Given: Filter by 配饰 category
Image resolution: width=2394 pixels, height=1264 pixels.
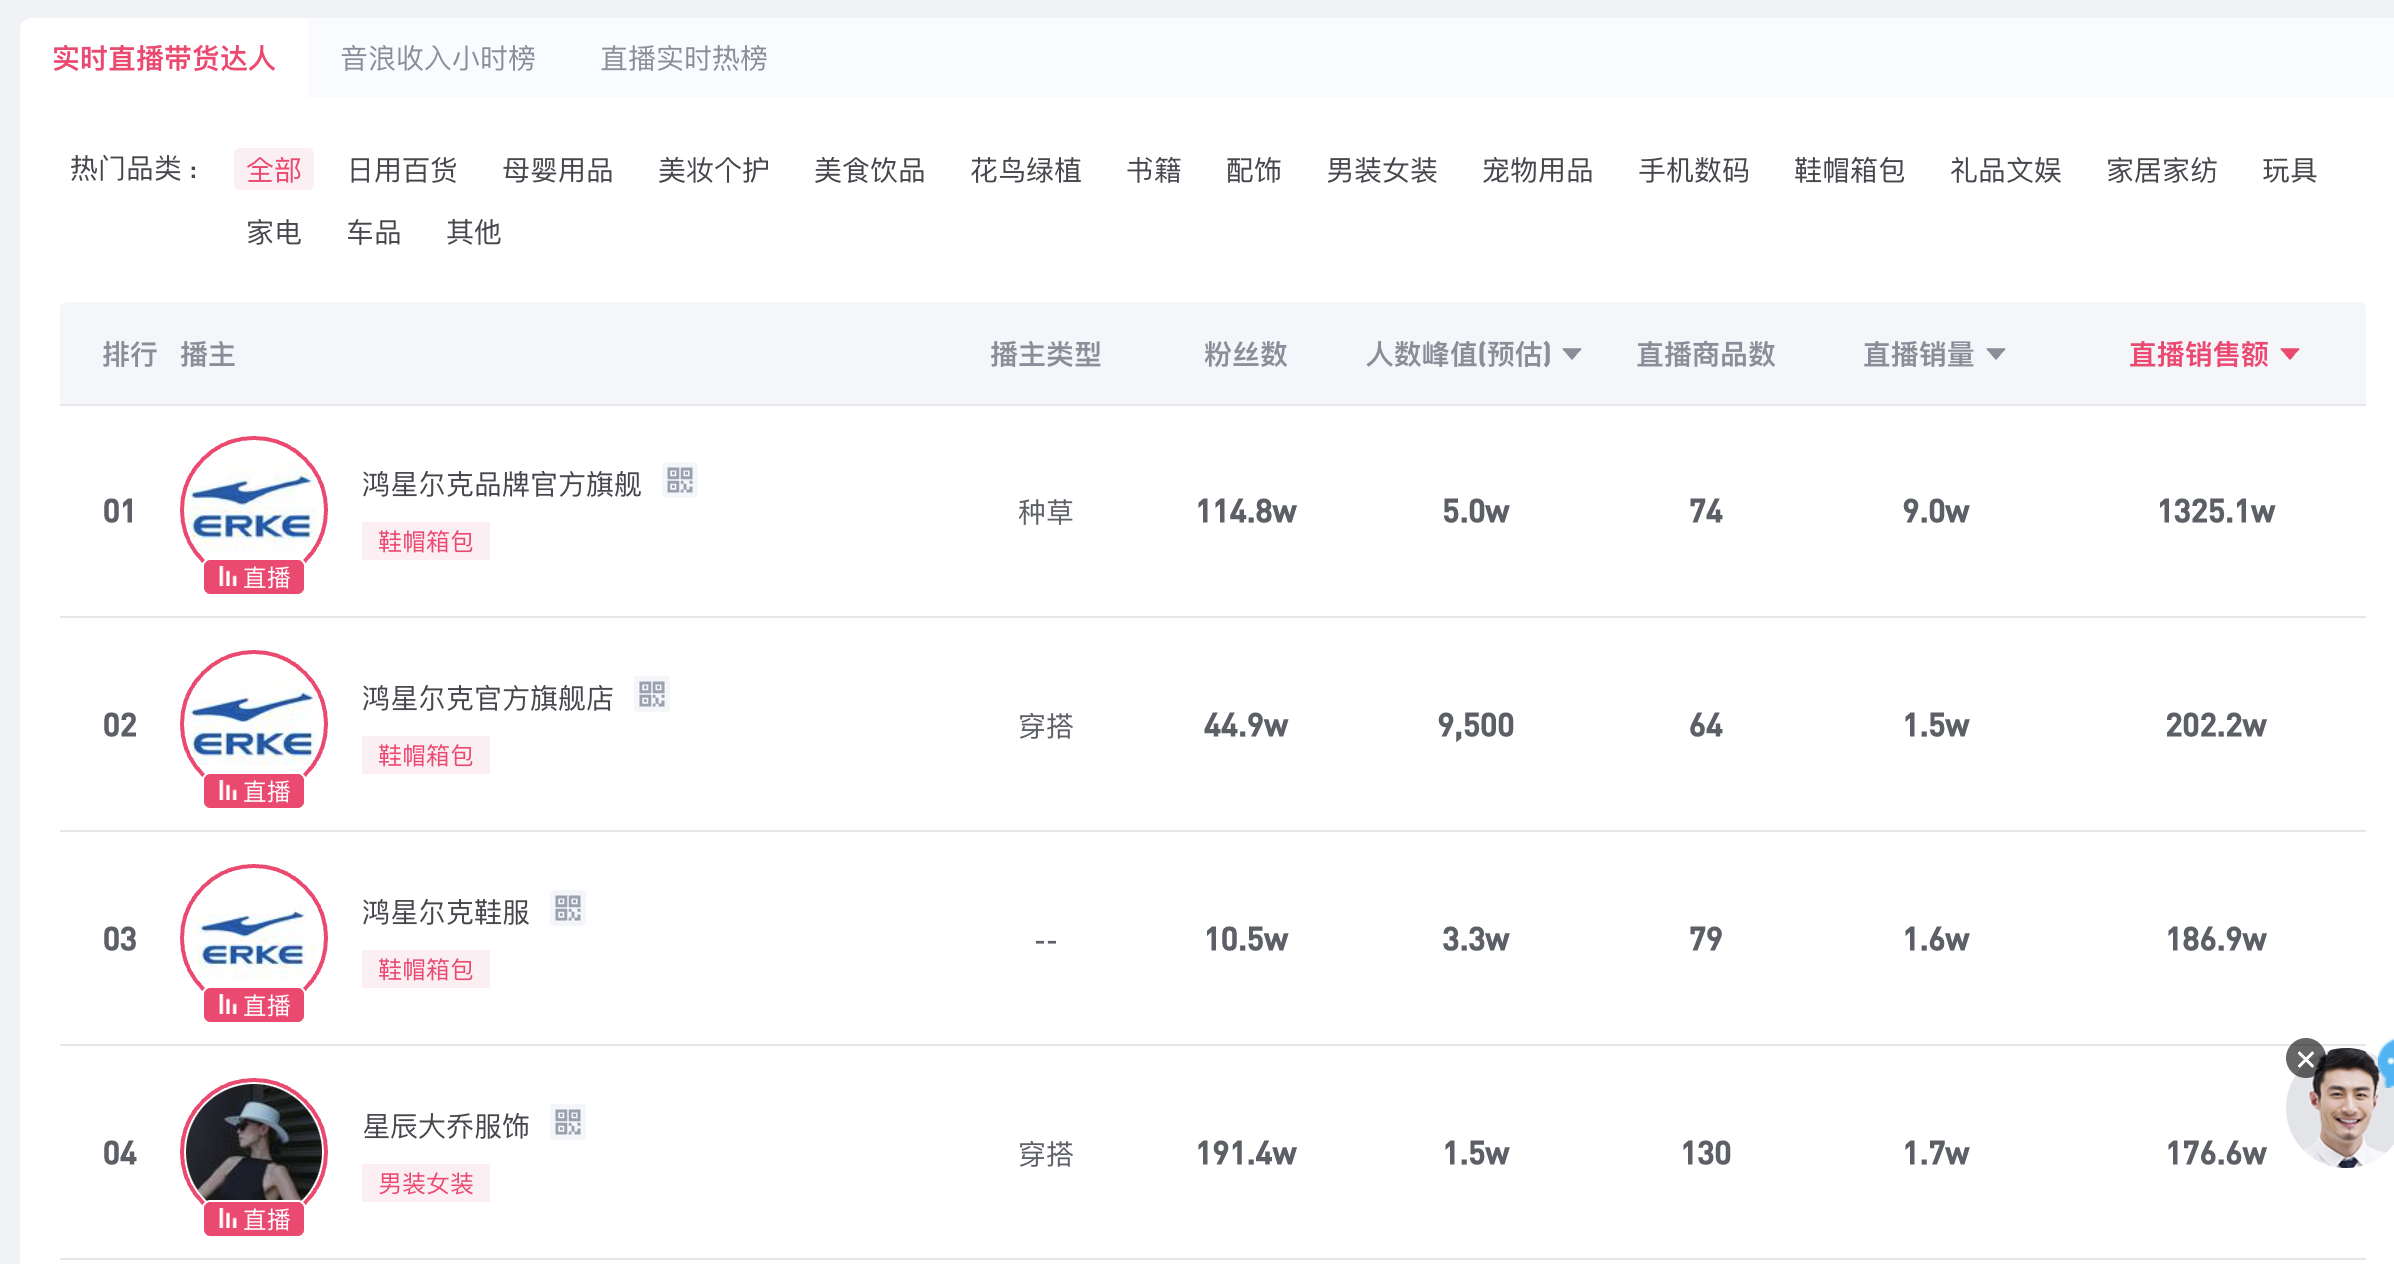Looking at the screenshot, I should pos(1254,170).
